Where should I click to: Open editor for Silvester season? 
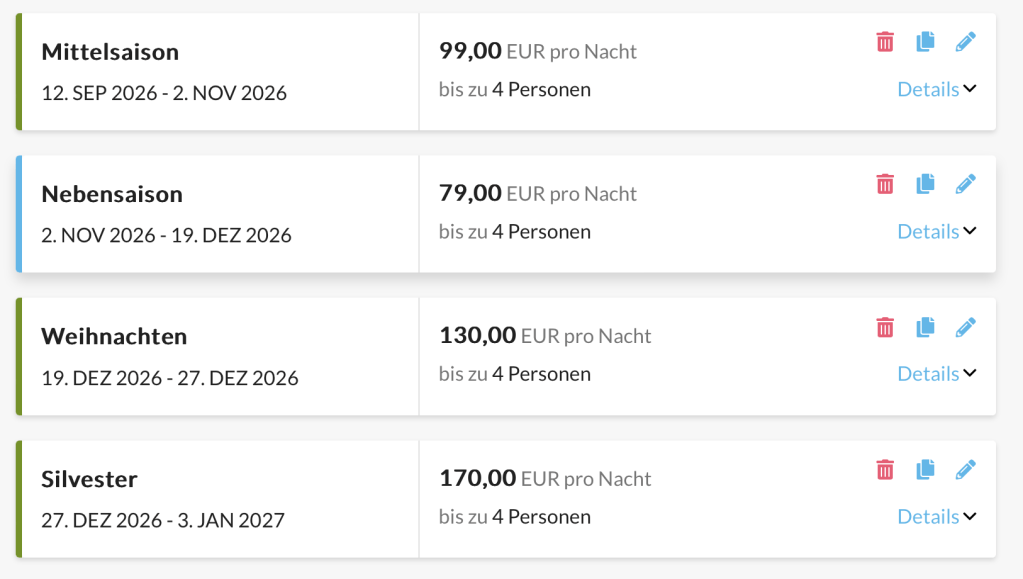pyautogui.click(x=965, y=469)
